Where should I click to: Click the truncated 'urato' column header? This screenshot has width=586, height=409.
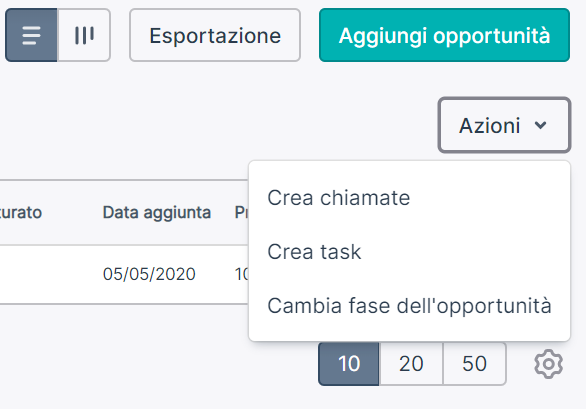point(21,212)
